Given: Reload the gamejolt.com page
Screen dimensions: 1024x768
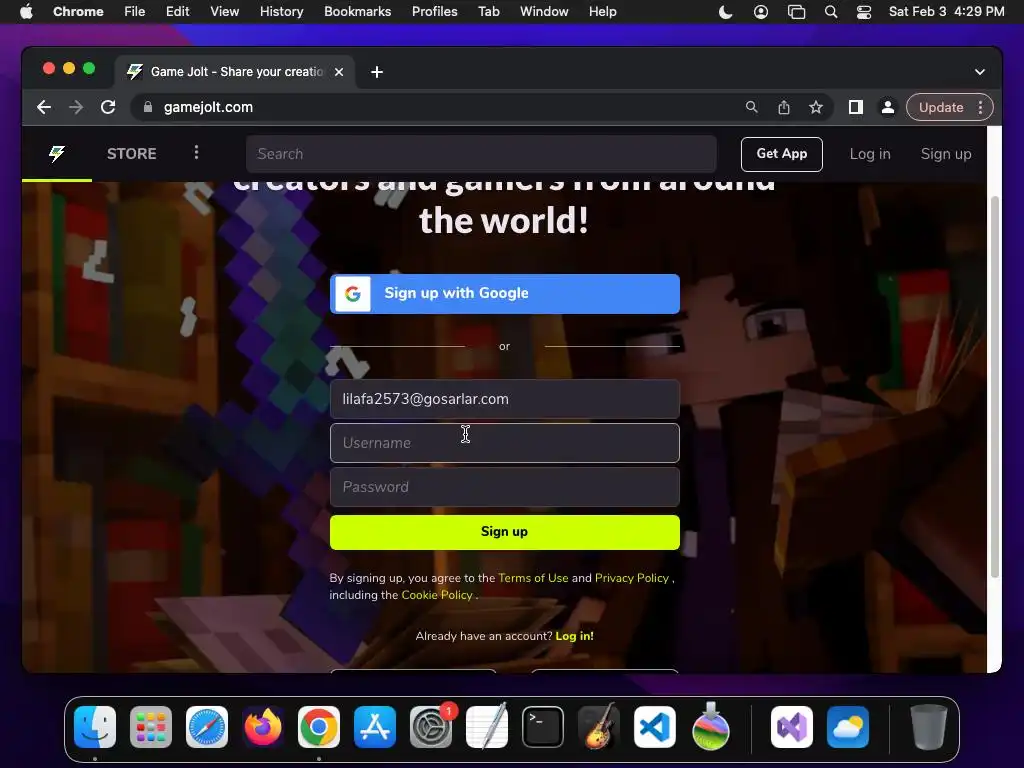Looking at the screenshot, I should [108, 107].
